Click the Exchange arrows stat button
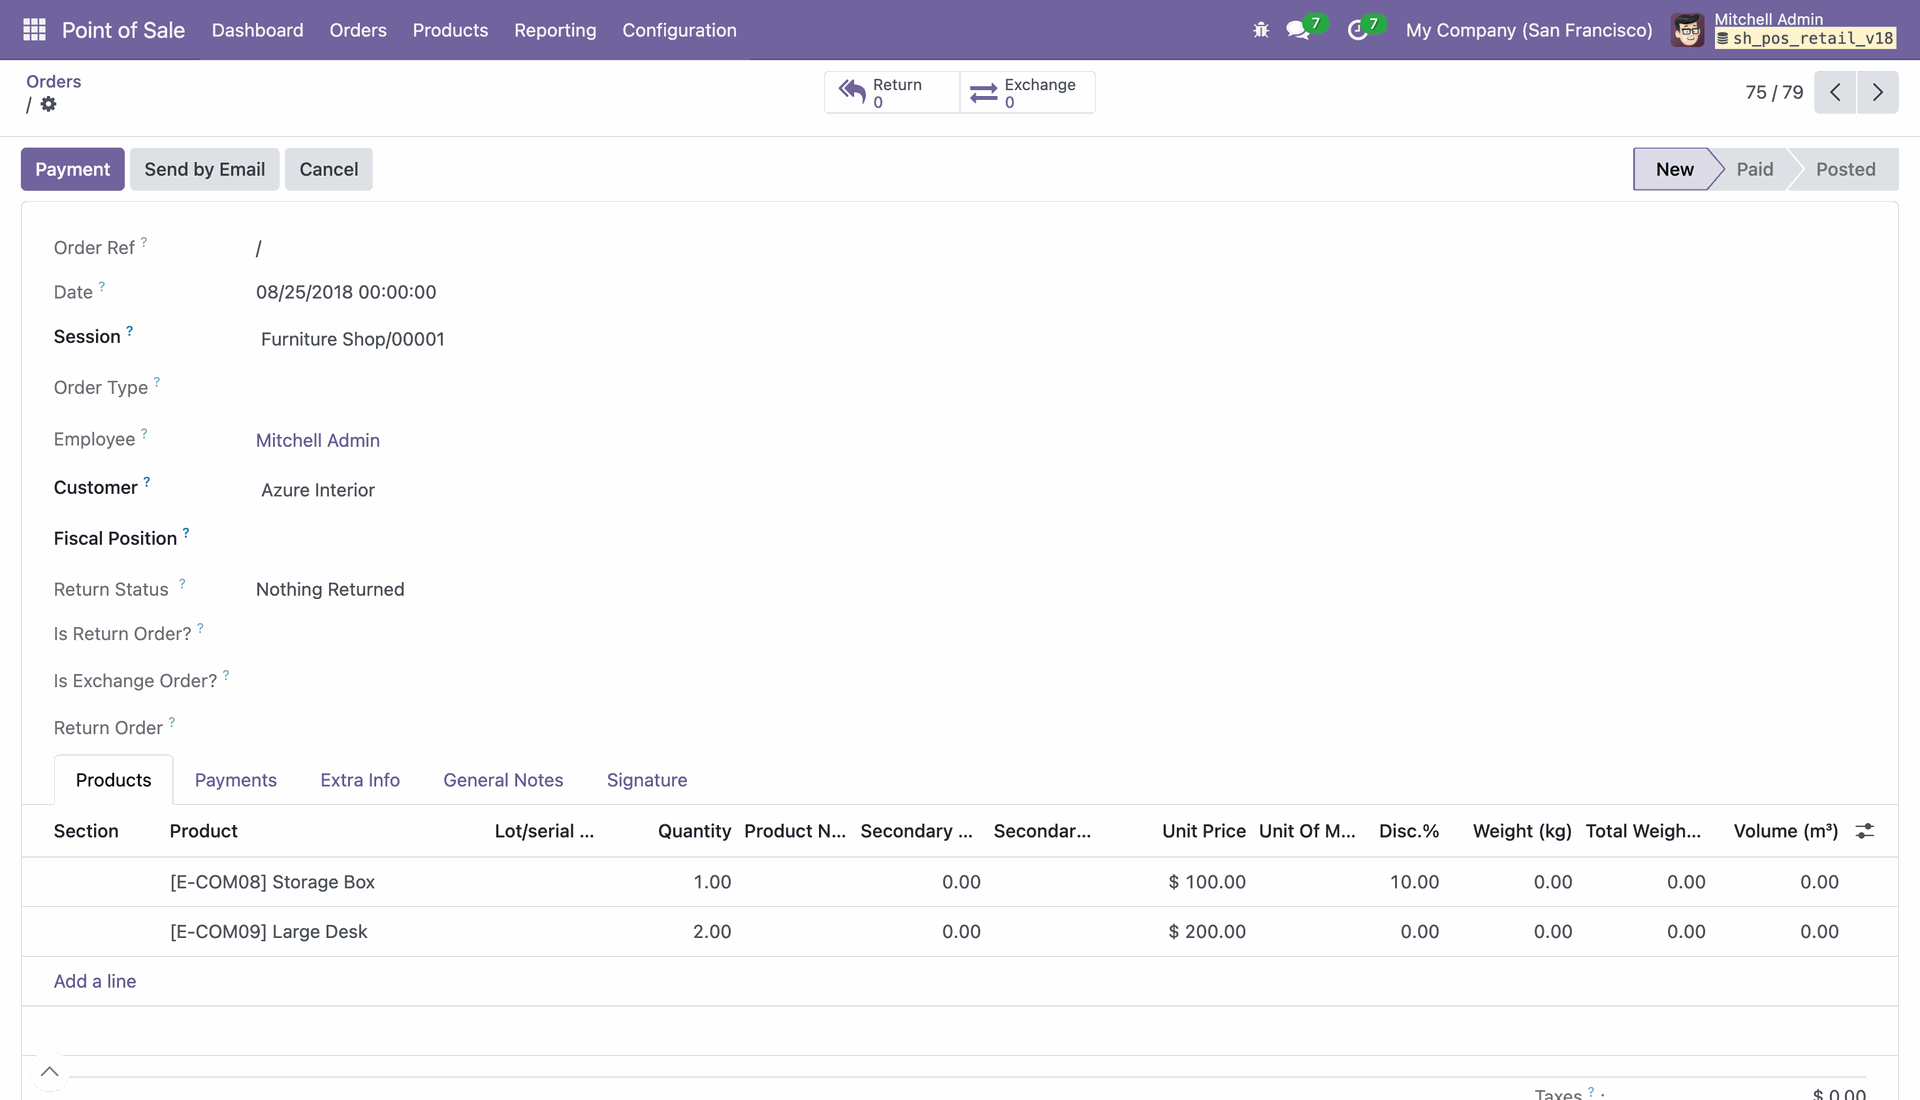Viewport: 1920px width, 1100px height. (1027, 92)
